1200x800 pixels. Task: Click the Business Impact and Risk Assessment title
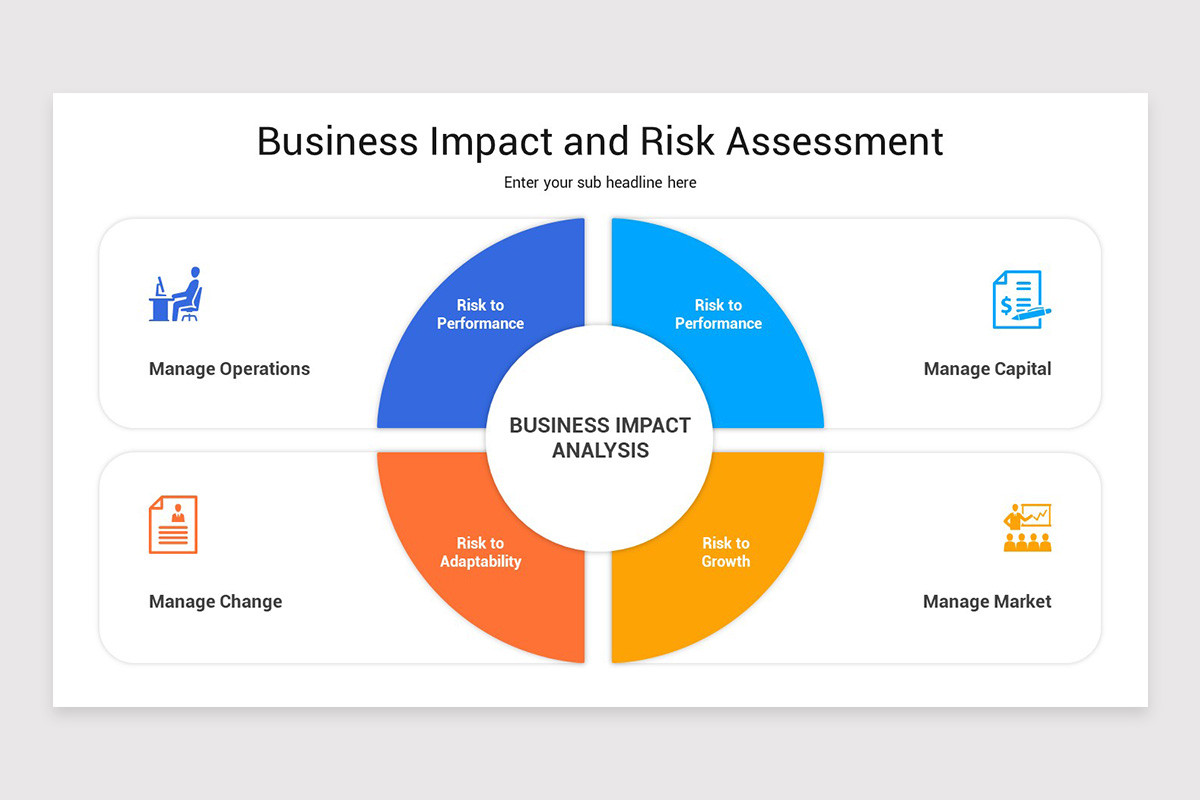600,141
